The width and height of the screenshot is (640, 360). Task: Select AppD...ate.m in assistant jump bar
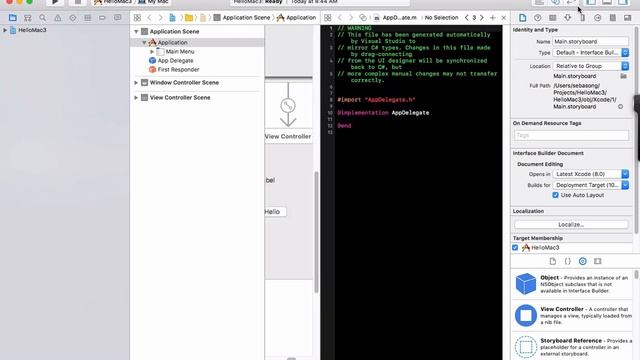point(396,18)
